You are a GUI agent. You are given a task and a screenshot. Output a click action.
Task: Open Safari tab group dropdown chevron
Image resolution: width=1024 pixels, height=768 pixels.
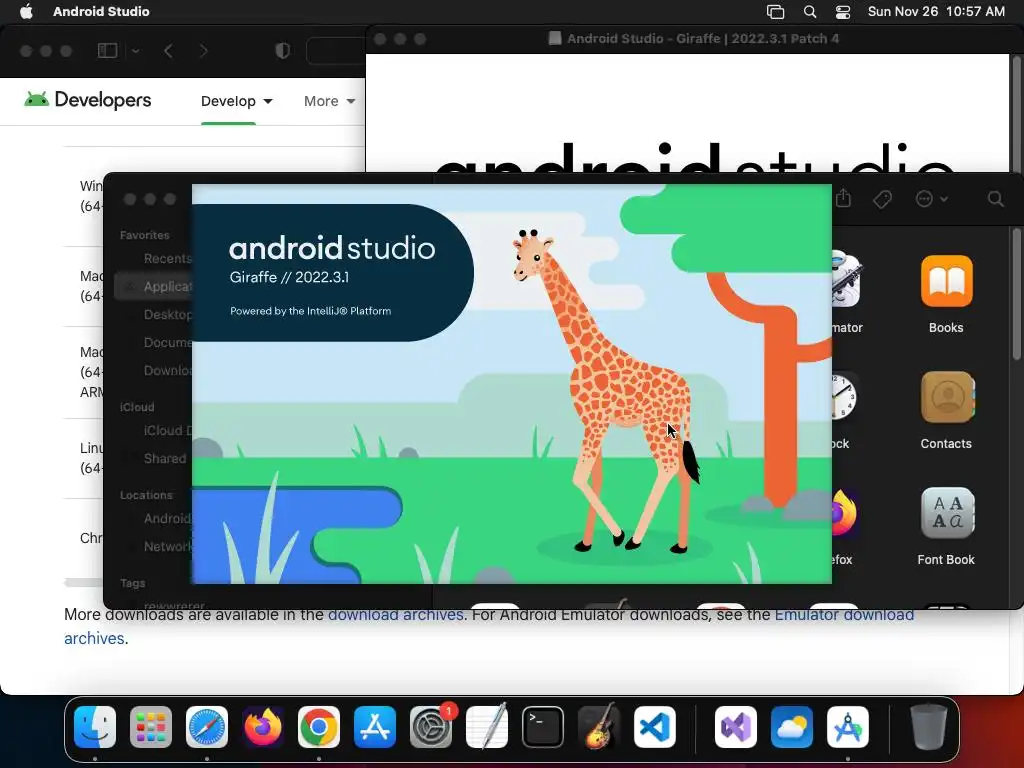click(135, 51)
